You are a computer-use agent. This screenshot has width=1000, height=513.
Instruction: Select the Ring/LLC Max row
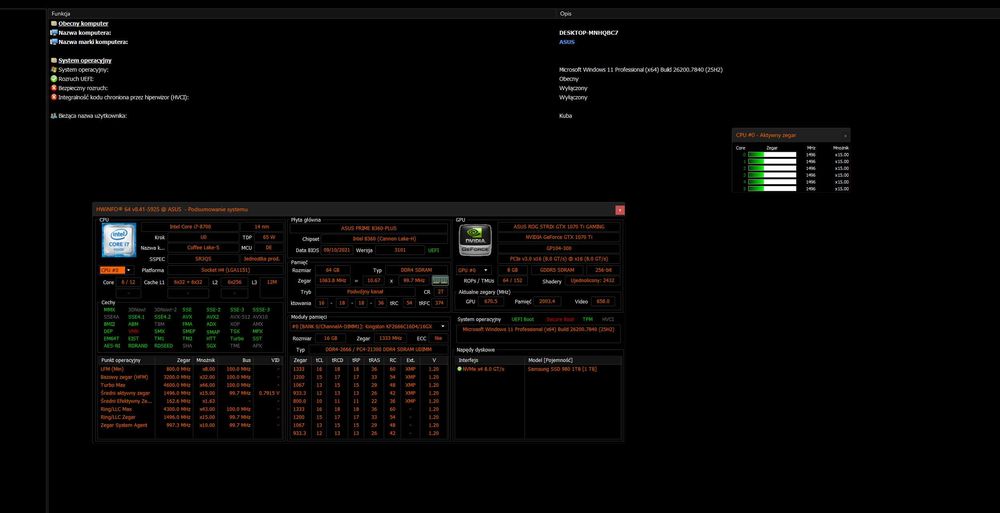[x=191, y=409]
